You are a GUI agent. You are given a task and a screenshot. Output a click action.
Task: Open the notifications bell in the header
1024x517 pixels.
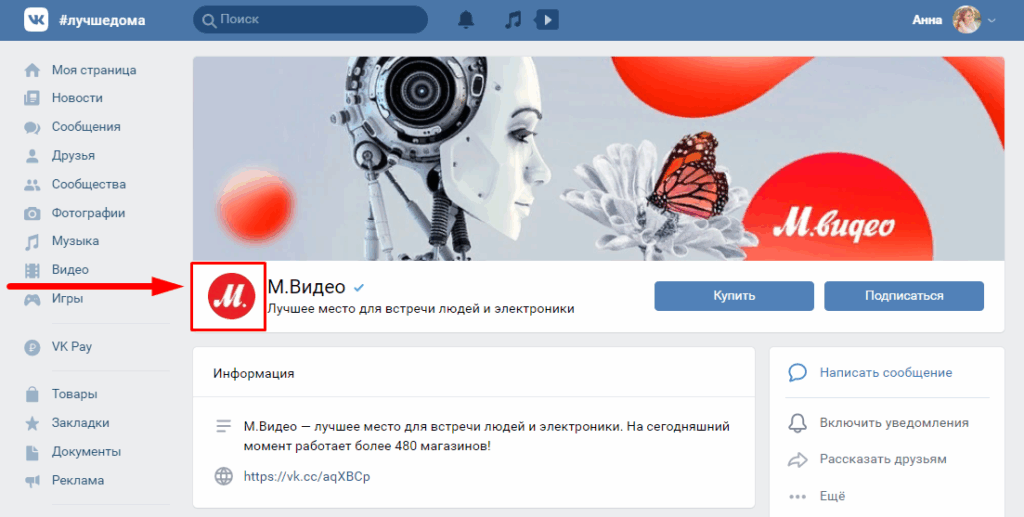[466, 20]
